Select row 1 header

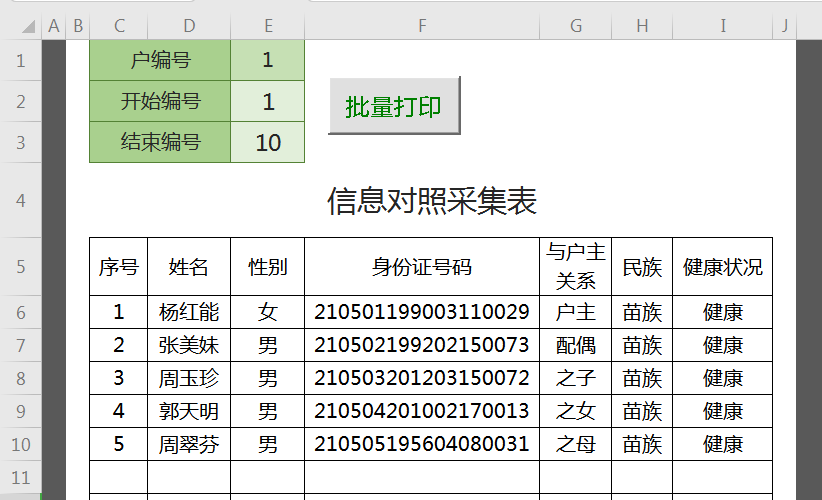[20, 60]
